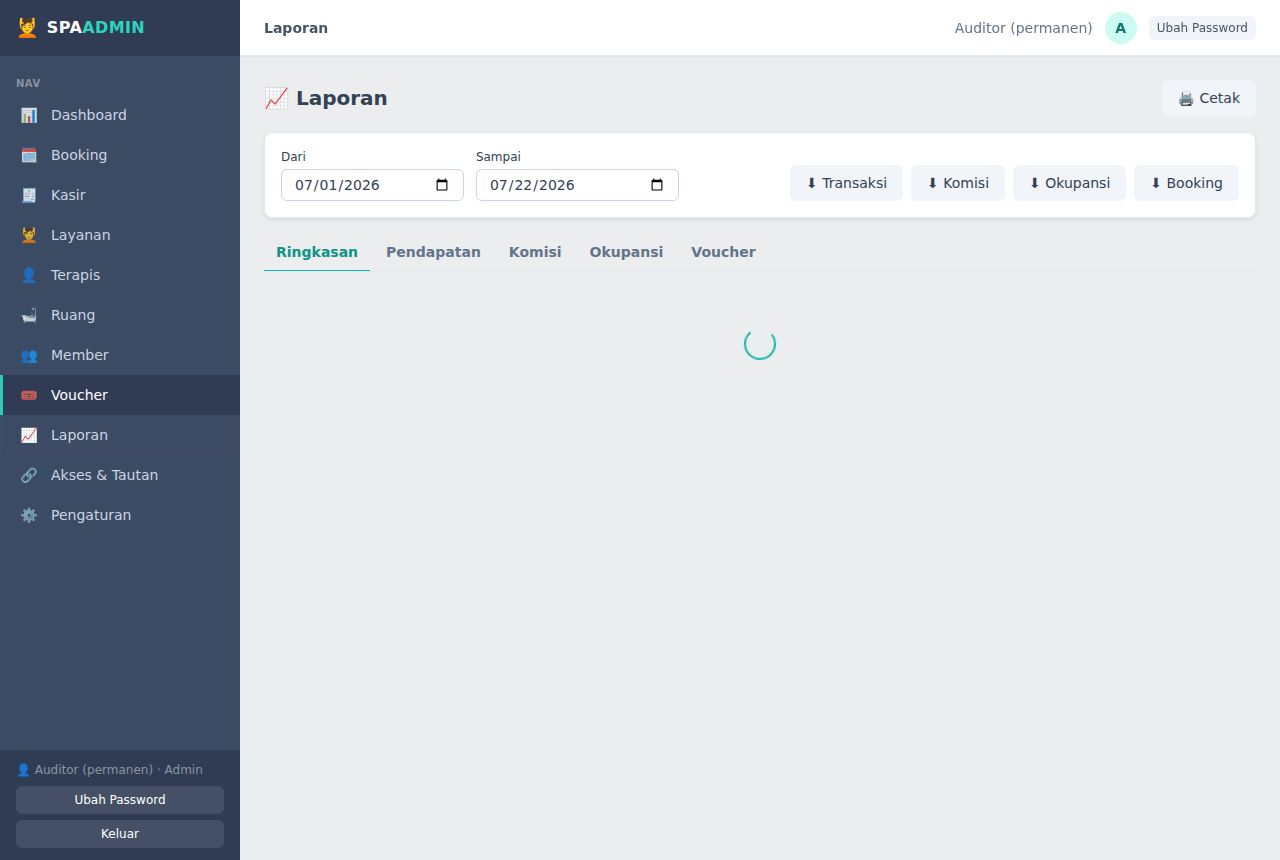Image resolution: width=1280 pixels, height=860 pixels.
Task: Click the Ruang bathtub icon
Action: tap(29, 315)
